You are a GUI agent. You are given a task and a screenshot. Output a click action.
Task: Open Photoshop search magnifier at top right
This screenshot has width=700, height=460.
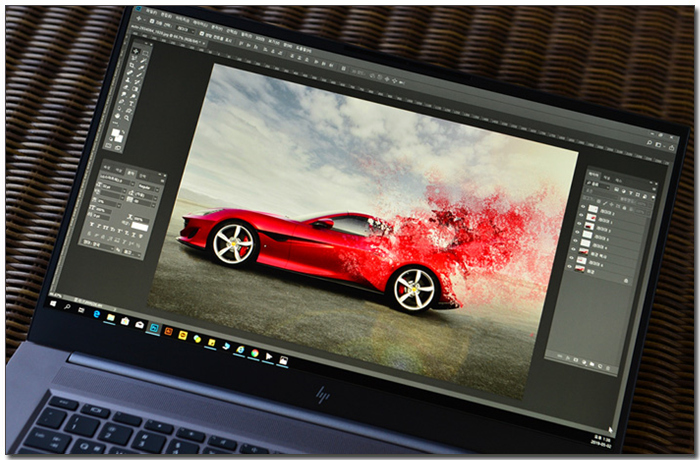[x=650, y=142]
